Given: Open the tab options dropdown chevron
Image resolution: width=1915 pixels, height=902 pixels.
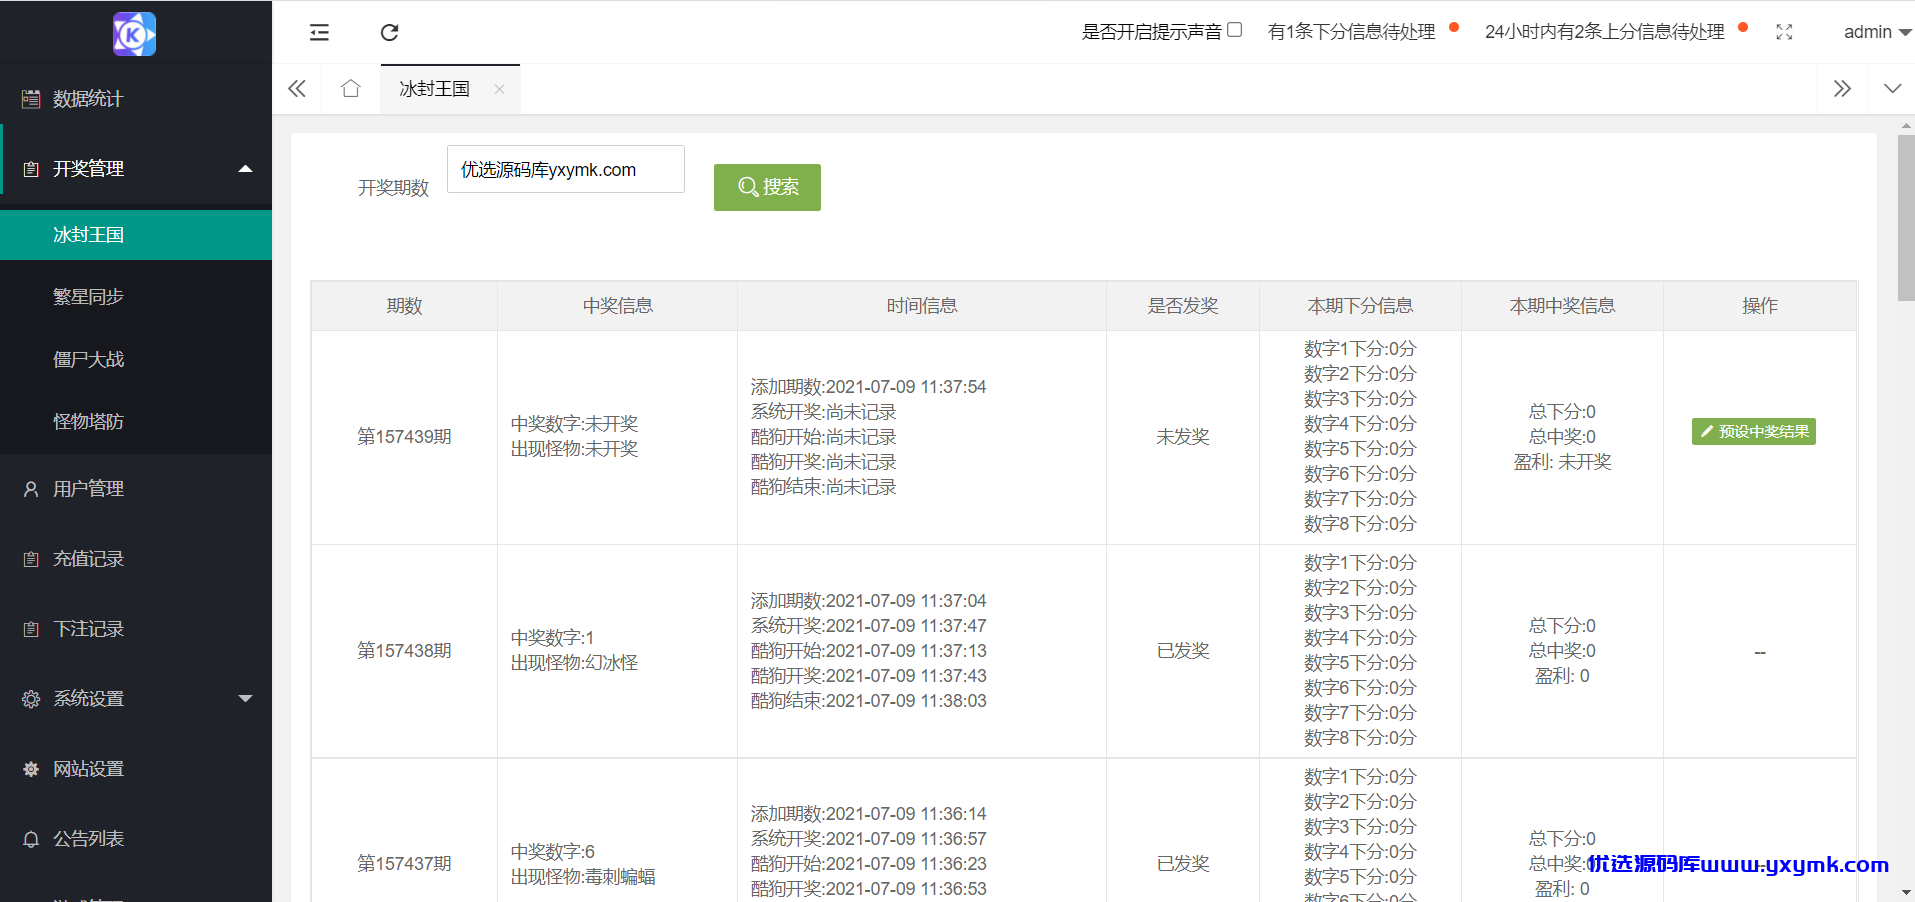Looking at the screenshot, I should (x=1892, y=89).
